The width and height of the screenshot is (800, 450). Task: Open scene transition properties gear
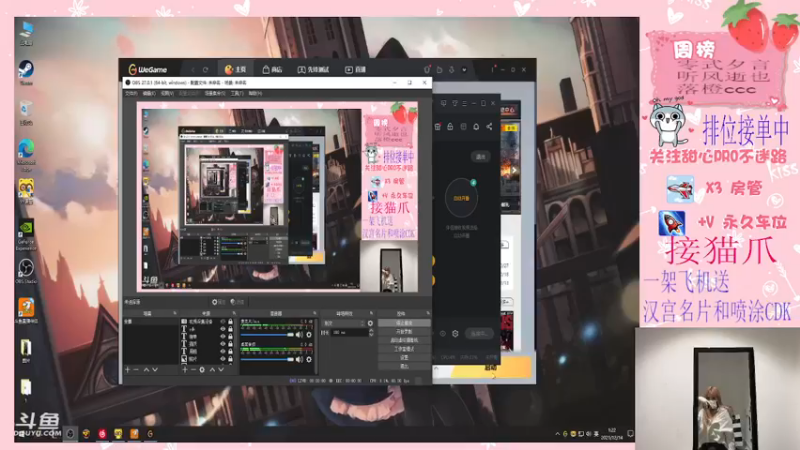pyautogui.click(x=370, y=323)
